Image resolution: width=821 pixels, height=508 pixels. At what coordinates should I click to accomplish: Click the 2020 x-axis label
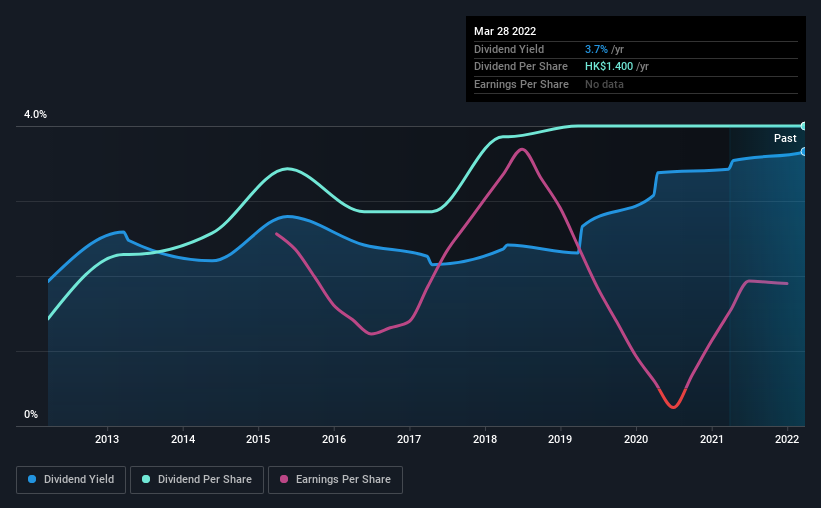636,439
